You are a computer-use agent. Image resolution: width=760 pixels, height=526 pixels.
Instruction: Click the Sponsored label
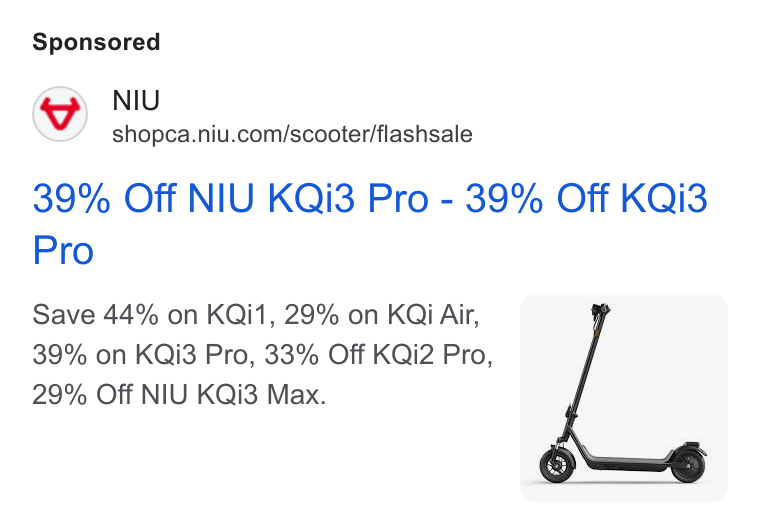(x=96, y=42)
